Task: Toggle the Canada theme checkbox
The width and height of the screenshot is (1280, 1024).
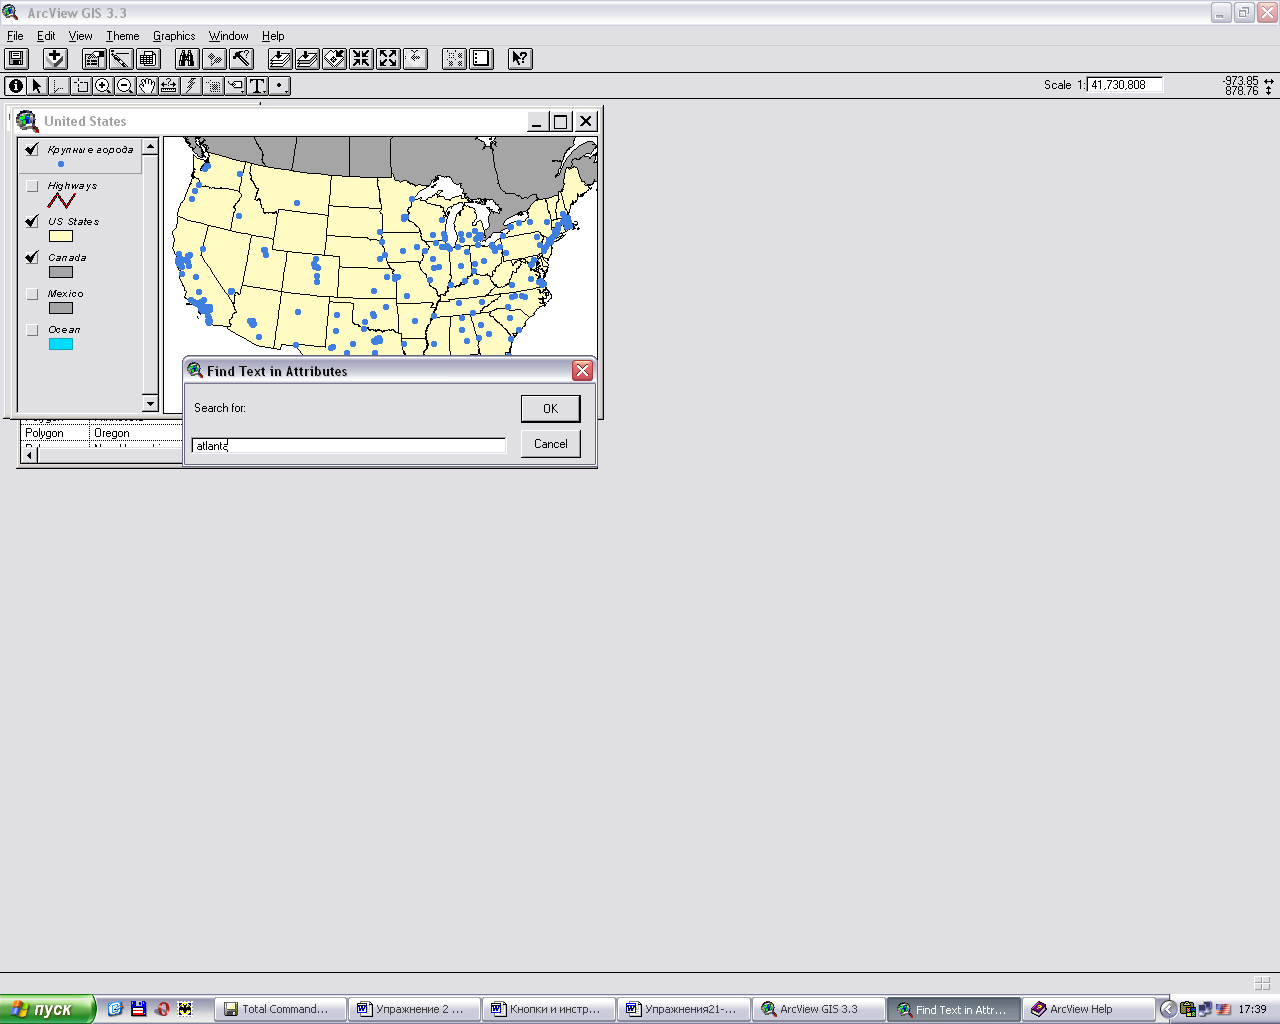Action: tap(32, 257)
